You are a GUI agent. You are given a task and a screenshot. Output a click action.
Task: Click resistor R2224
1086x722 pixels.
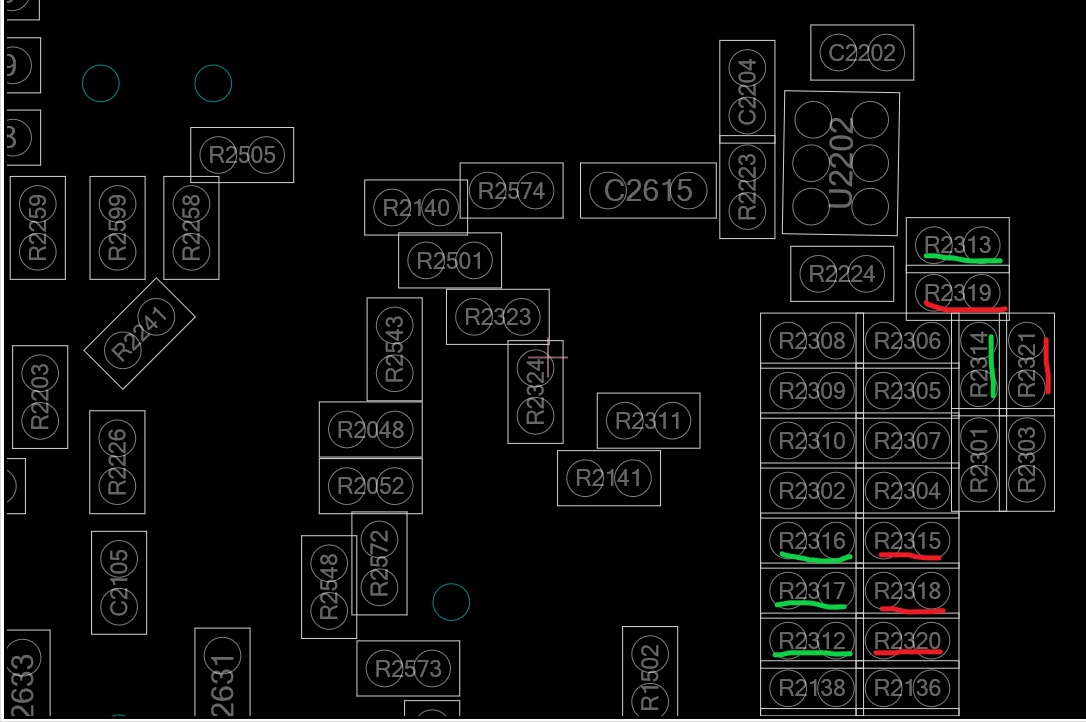842,274
